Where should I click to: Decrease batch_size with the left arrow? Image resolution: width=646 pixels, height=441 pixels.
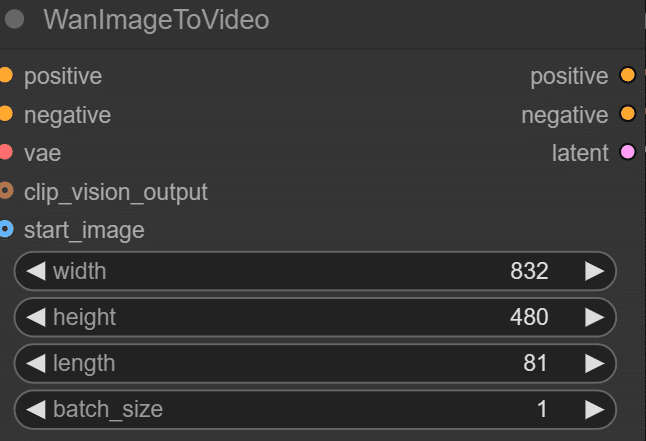[x=36, y=409]
